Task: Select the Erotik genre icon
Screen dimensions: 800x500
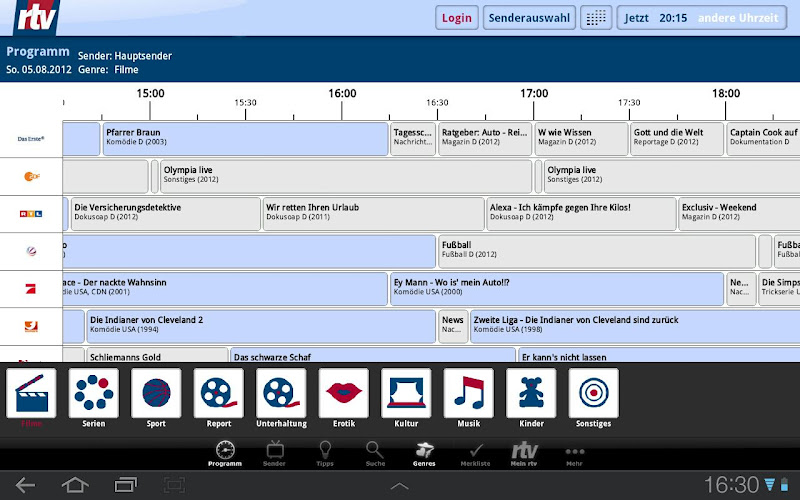Action: point(344,393)
